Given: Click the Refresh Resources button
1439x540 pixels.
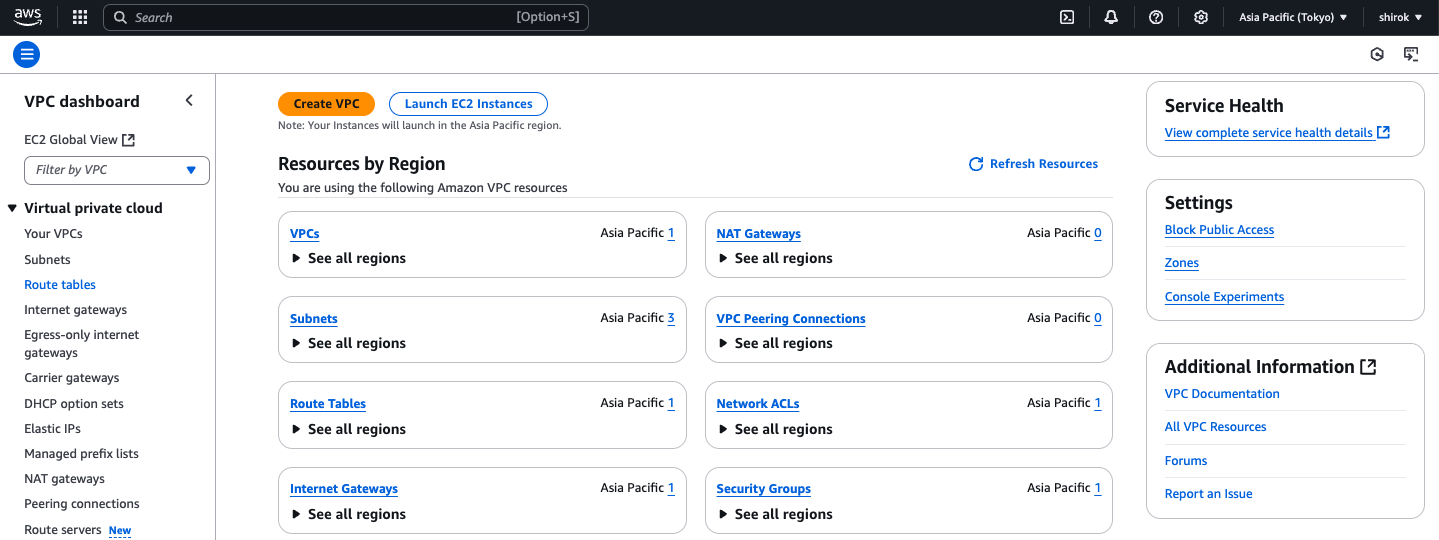Looking at the screenshot, I should click(x=1033, y=164).
